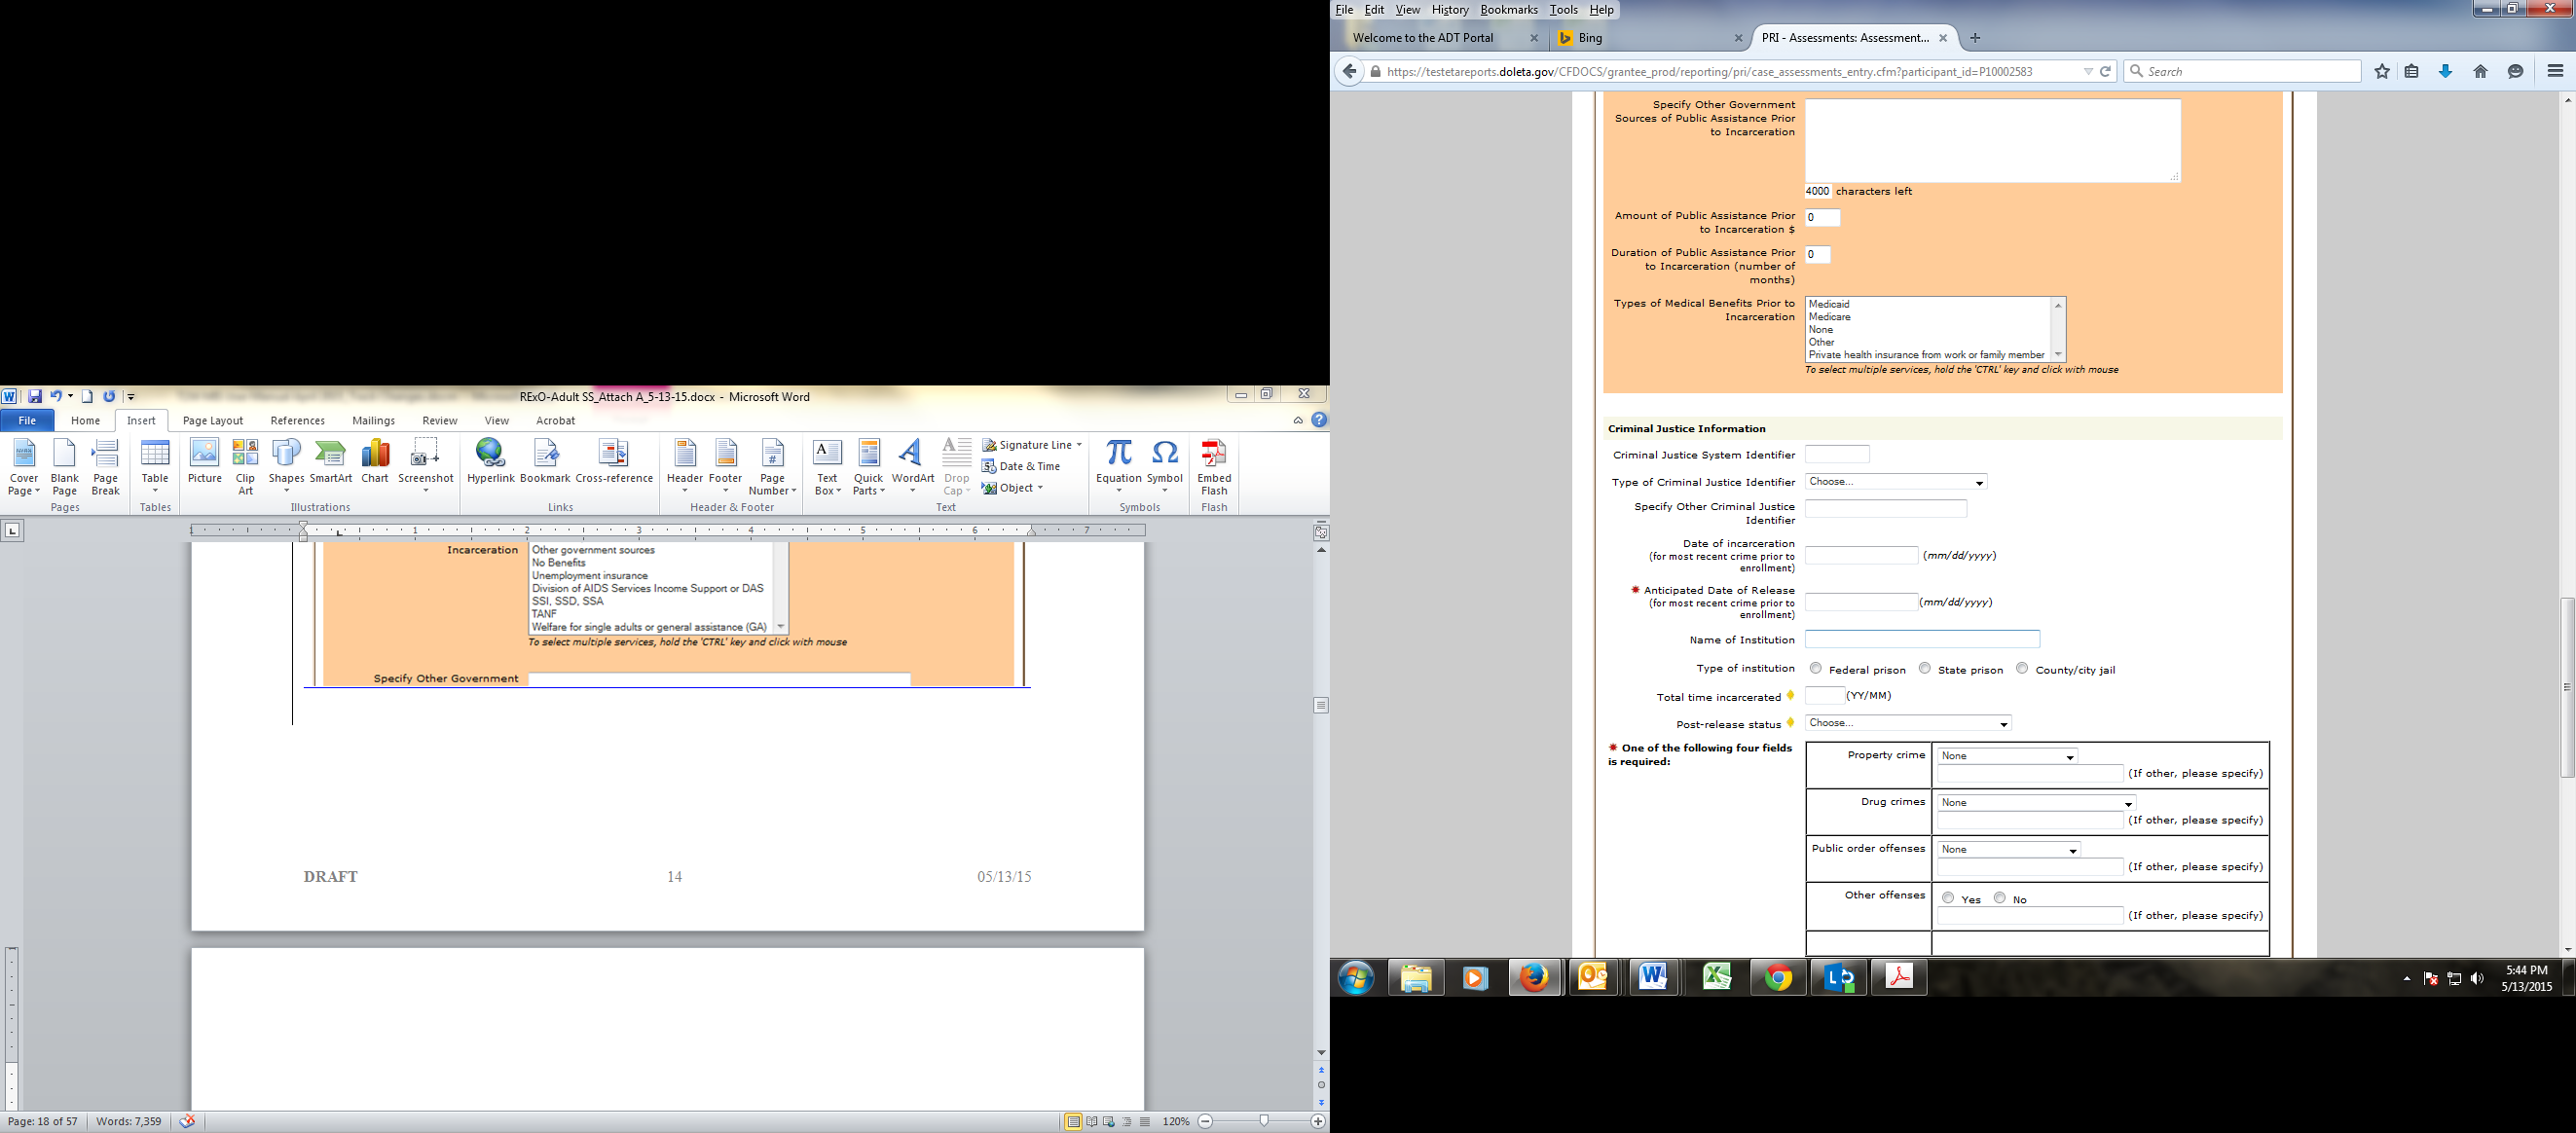The height and width of the screenshot is (1133, 2576).
Task: Select the Federal prison radio button
Action: click(x=1816, y=668)
